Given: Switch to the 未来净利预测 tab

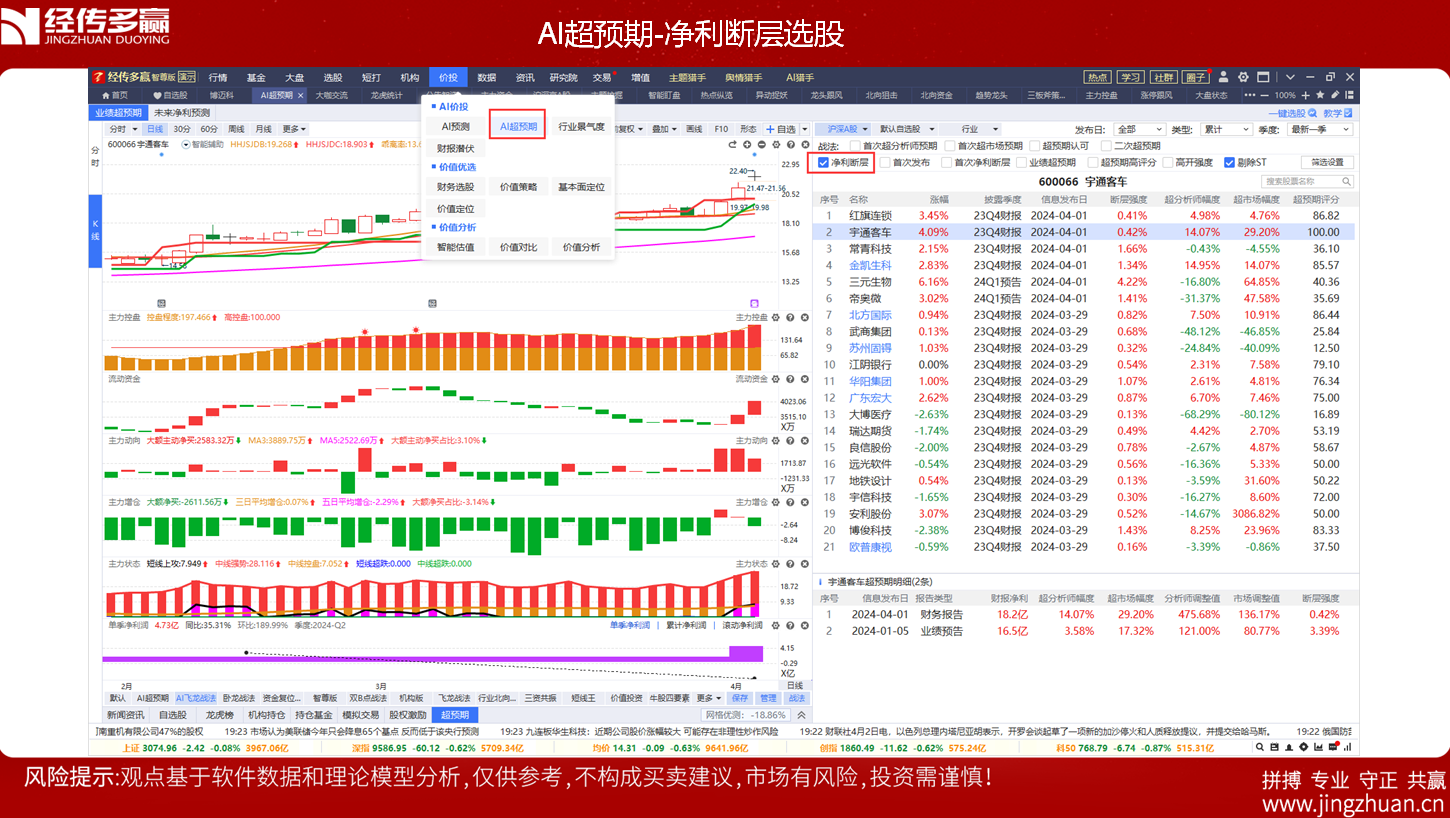Looking at the screenshot, I should coord(181,113).
